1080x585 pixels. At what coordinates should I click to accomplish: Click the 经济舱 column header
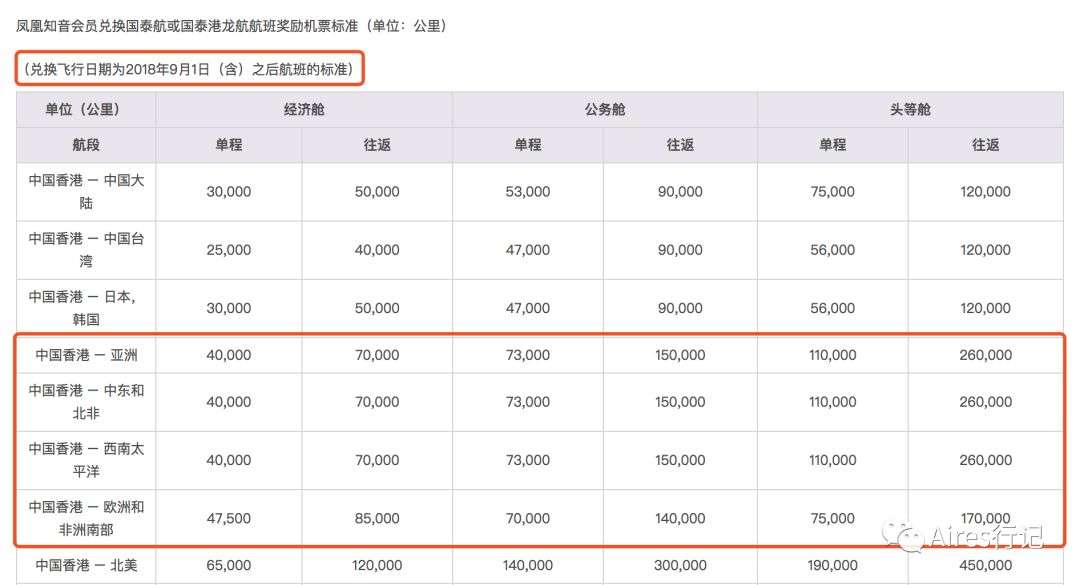click(x=304, y=110)
